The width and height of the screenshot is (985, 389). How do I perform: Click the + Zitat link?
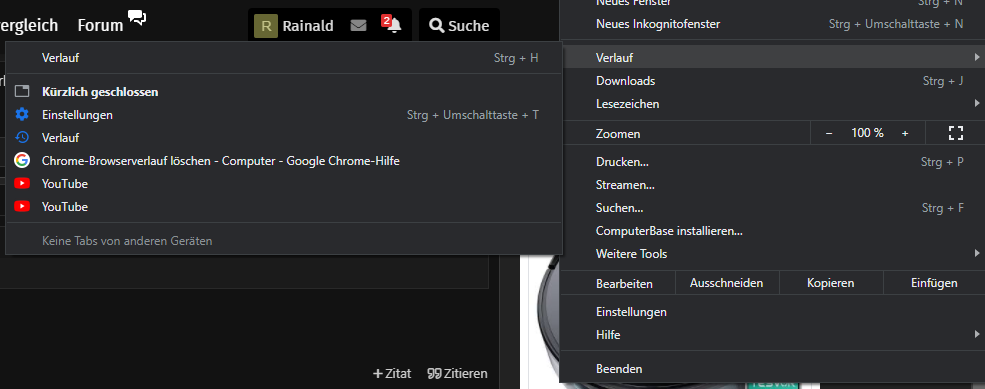(392, 373)
